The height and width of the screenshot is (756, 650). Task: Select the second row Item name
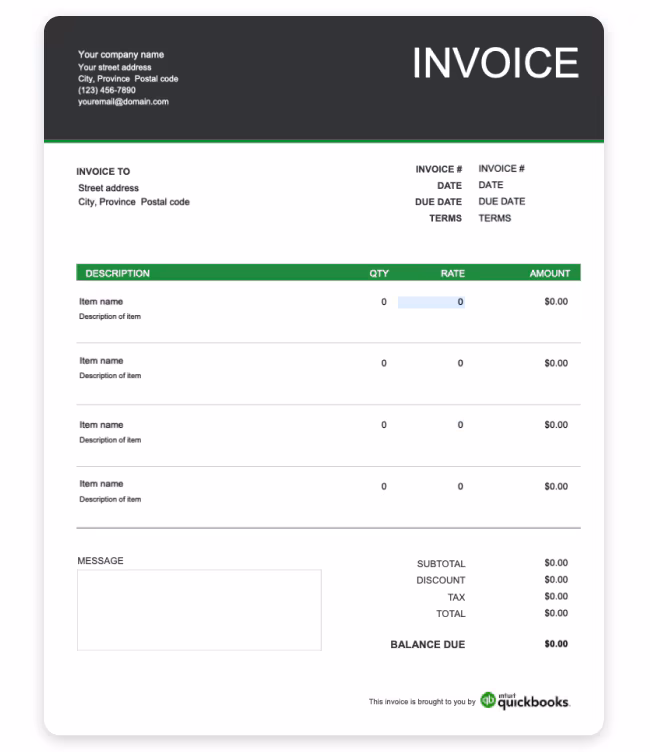point(101,361)
